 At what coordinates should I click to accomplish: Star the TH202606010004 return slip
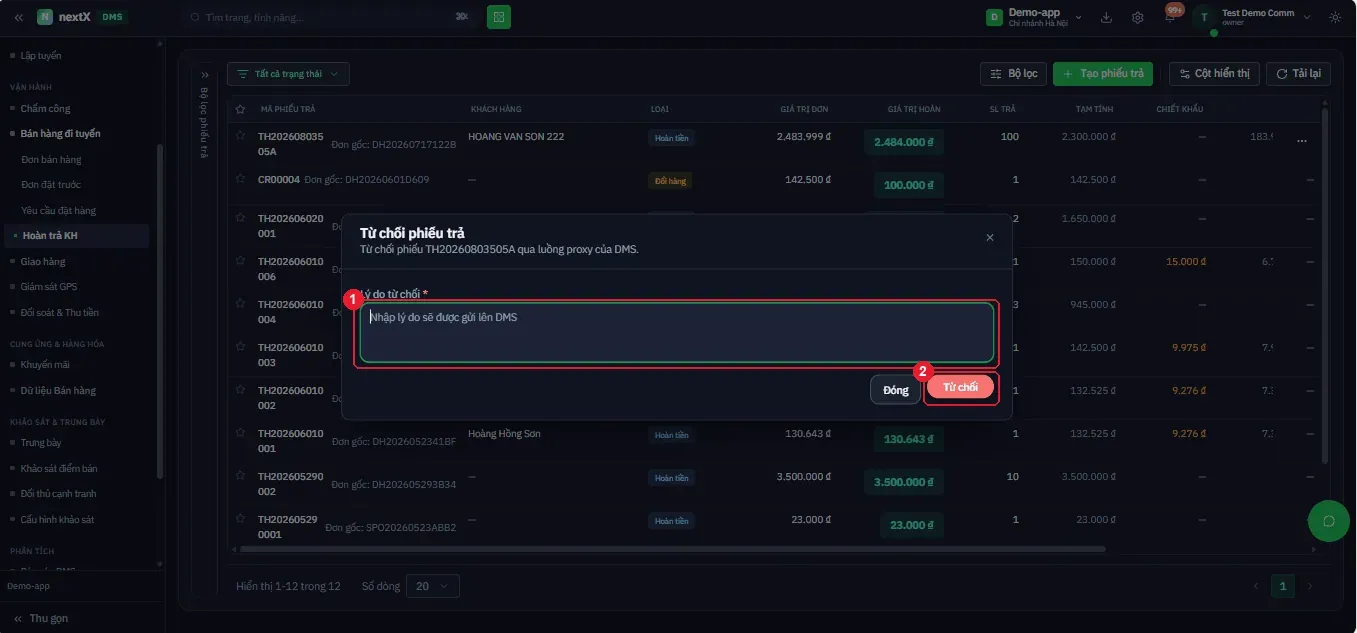[x=240, y=305]
